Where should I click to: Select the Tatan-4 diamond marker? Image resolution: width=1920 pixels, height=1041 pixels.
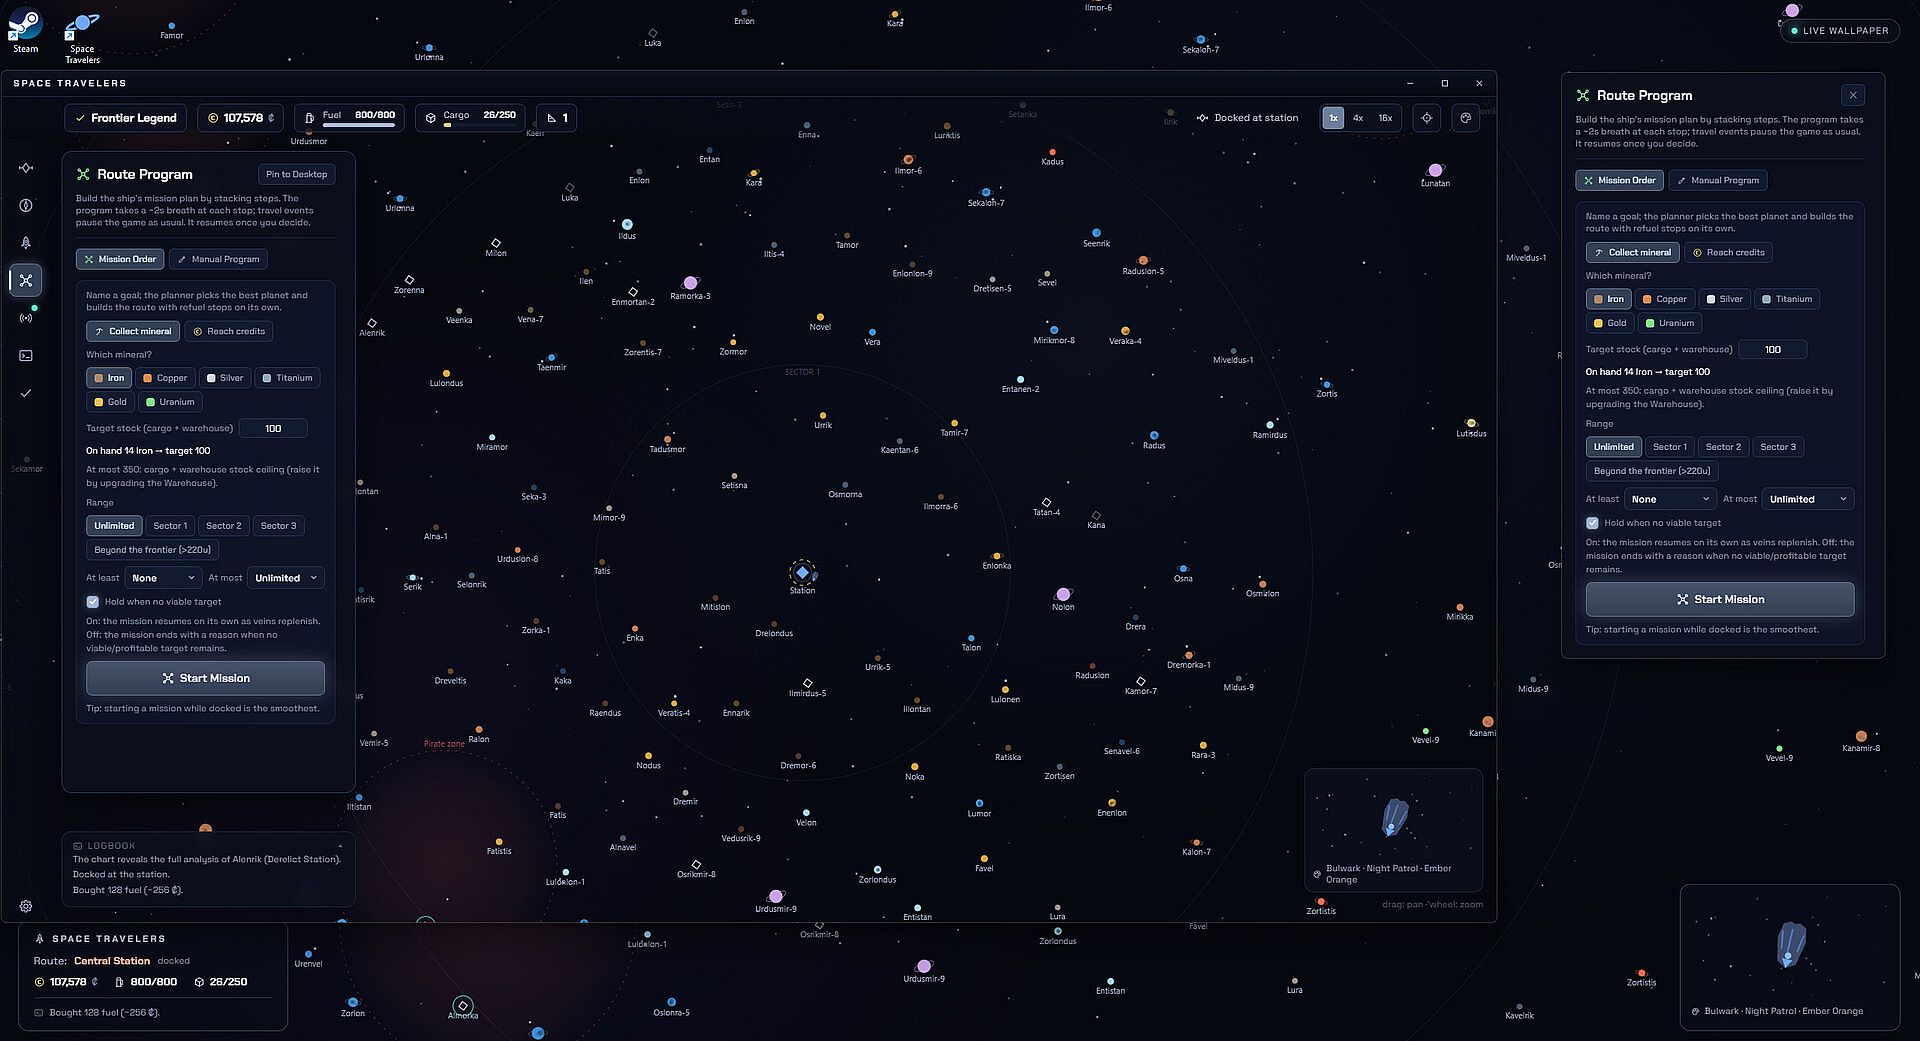pyautogui.click(x=1046, y=502)
